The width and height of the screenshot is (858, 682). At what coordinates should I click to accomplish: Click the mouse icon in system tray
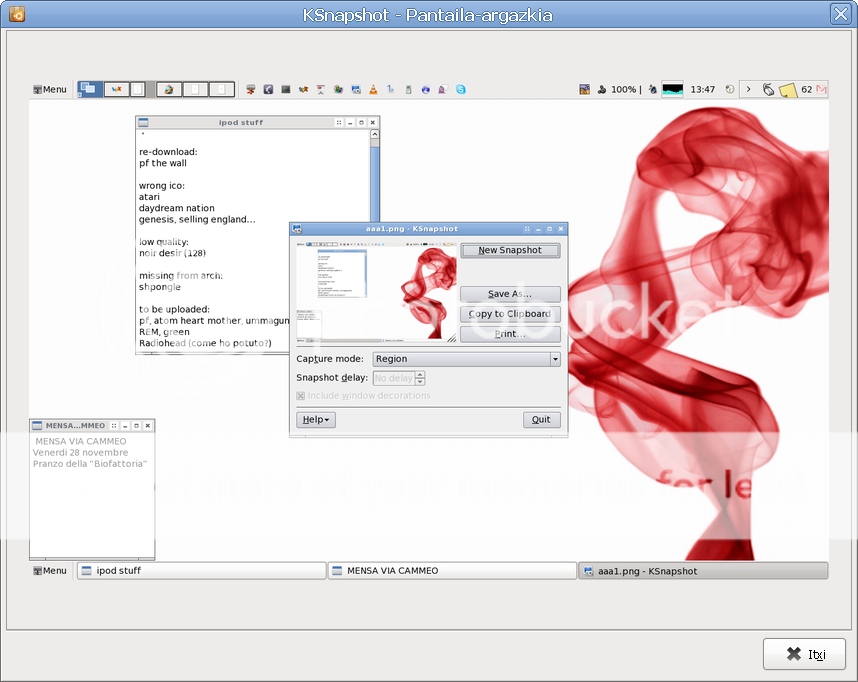(767, 90)
